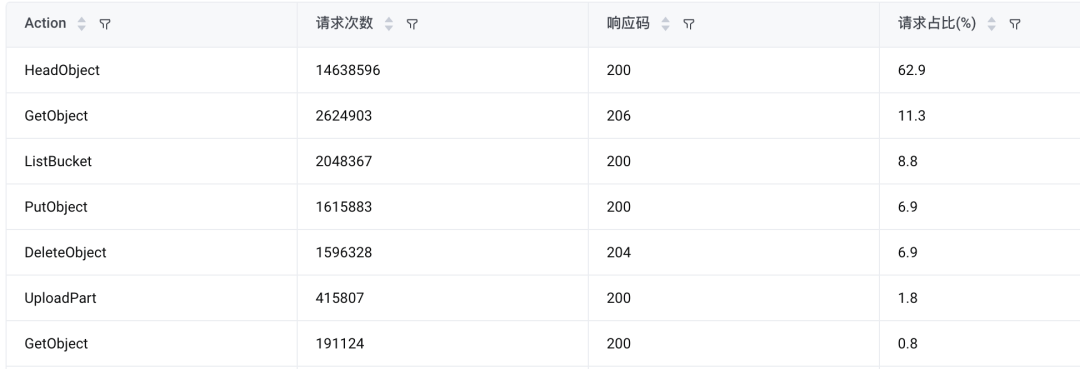Select the DeleteObject action cell

tap(152, 253)
